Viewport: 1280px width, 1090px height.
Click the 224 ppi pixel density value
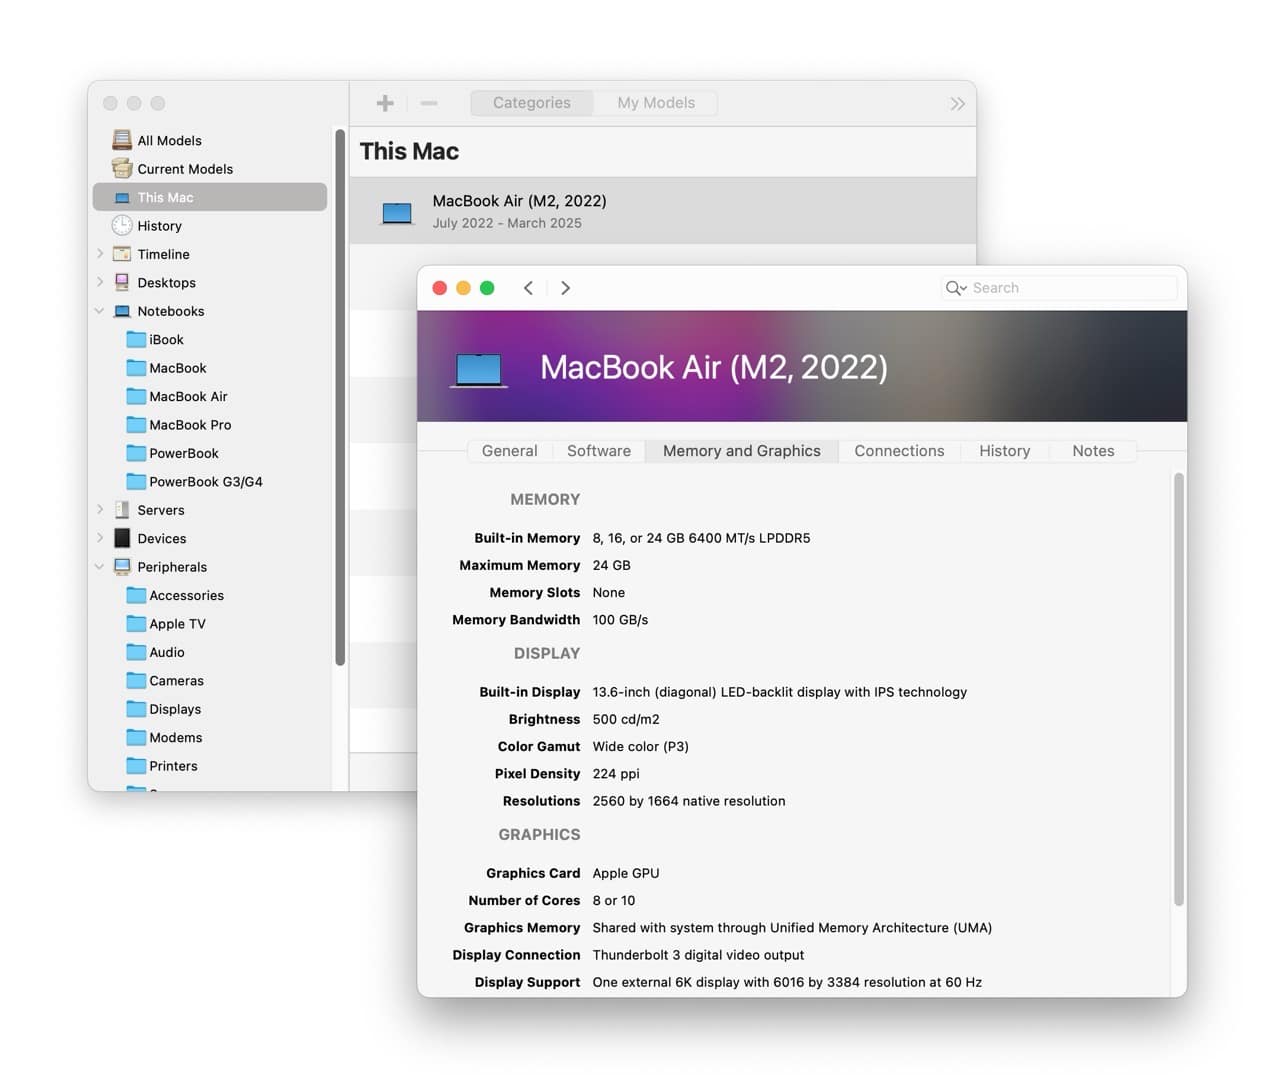[x=616, y=774]
